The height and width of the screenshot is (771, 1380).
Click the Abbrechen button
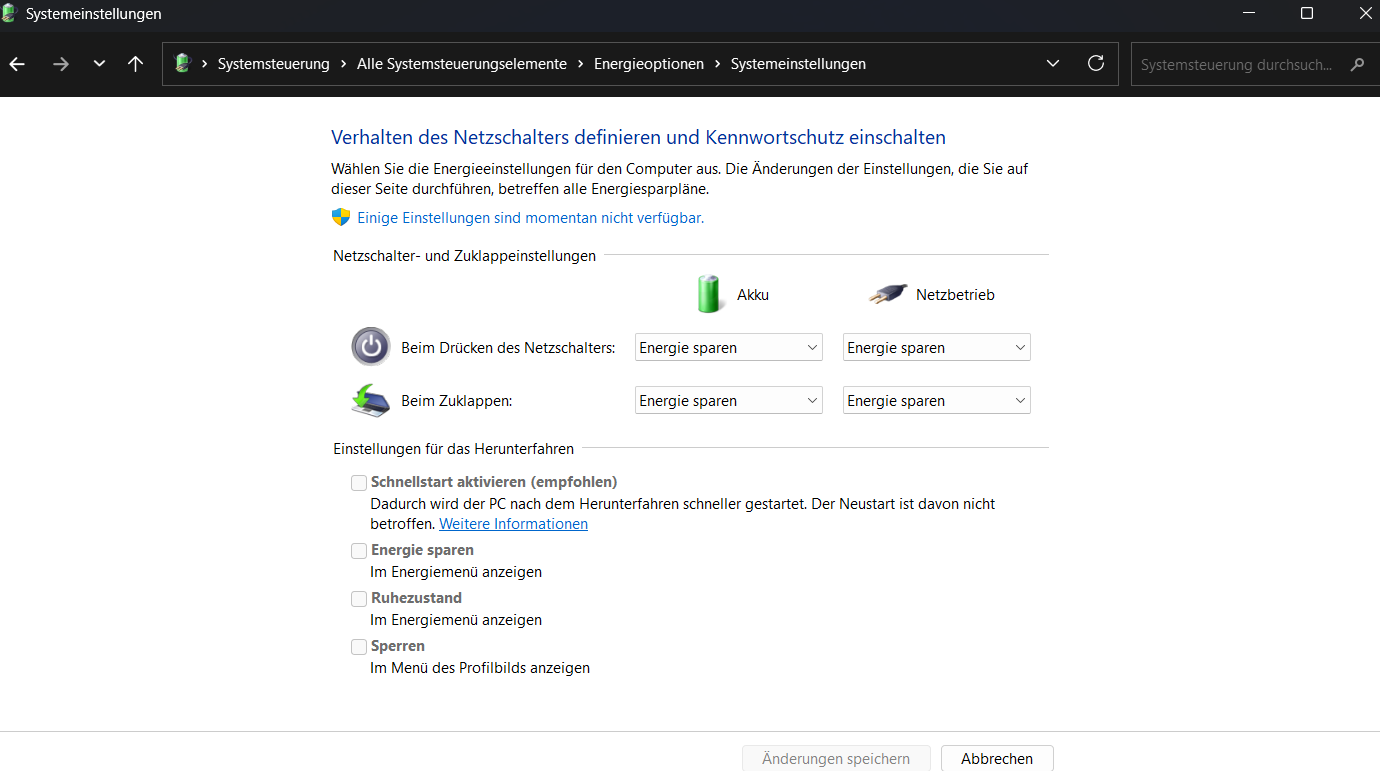point(997,759)
